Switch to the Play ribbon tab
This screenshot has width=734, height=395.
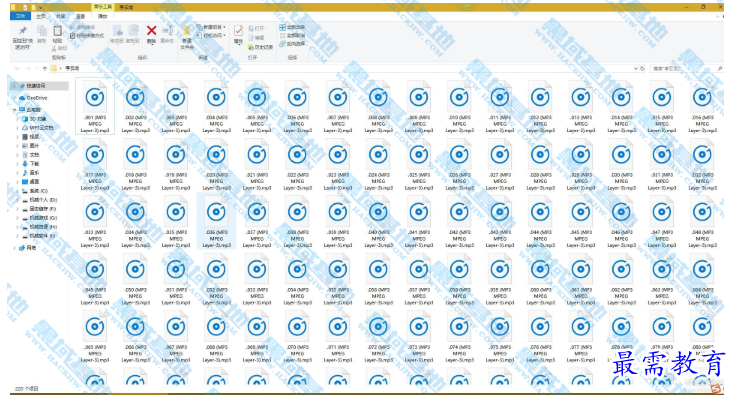click(102, 16)
